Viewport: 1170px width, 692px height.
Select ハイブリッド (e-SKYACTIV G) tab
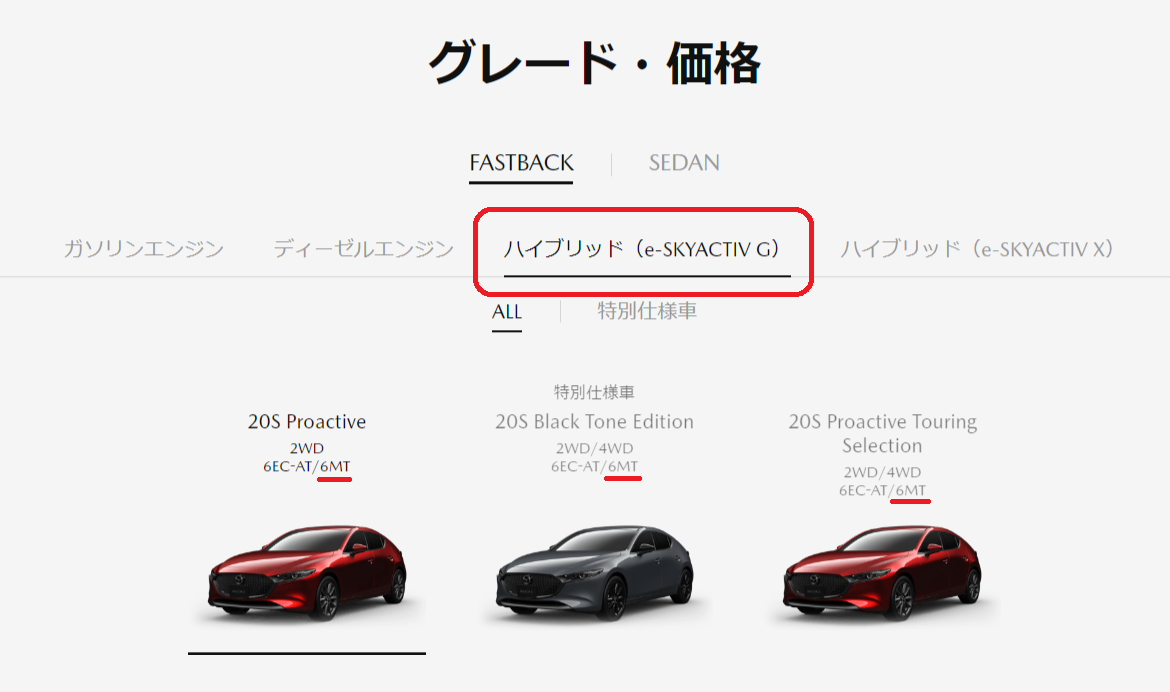point(643,249)
